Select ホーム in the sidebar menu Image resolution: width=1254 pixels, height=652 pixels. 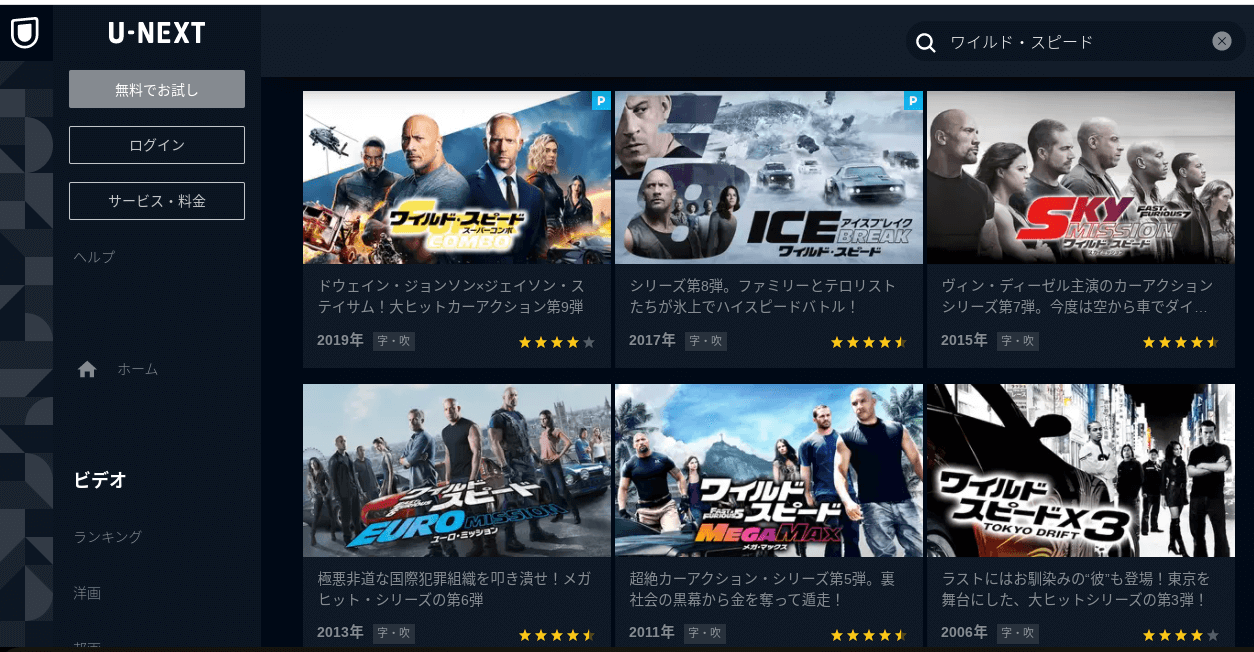click(138, 369)
